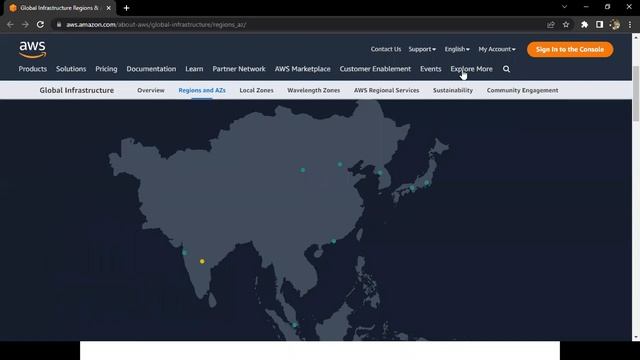
Task: Open the Explore More menu
Action: 471,69
